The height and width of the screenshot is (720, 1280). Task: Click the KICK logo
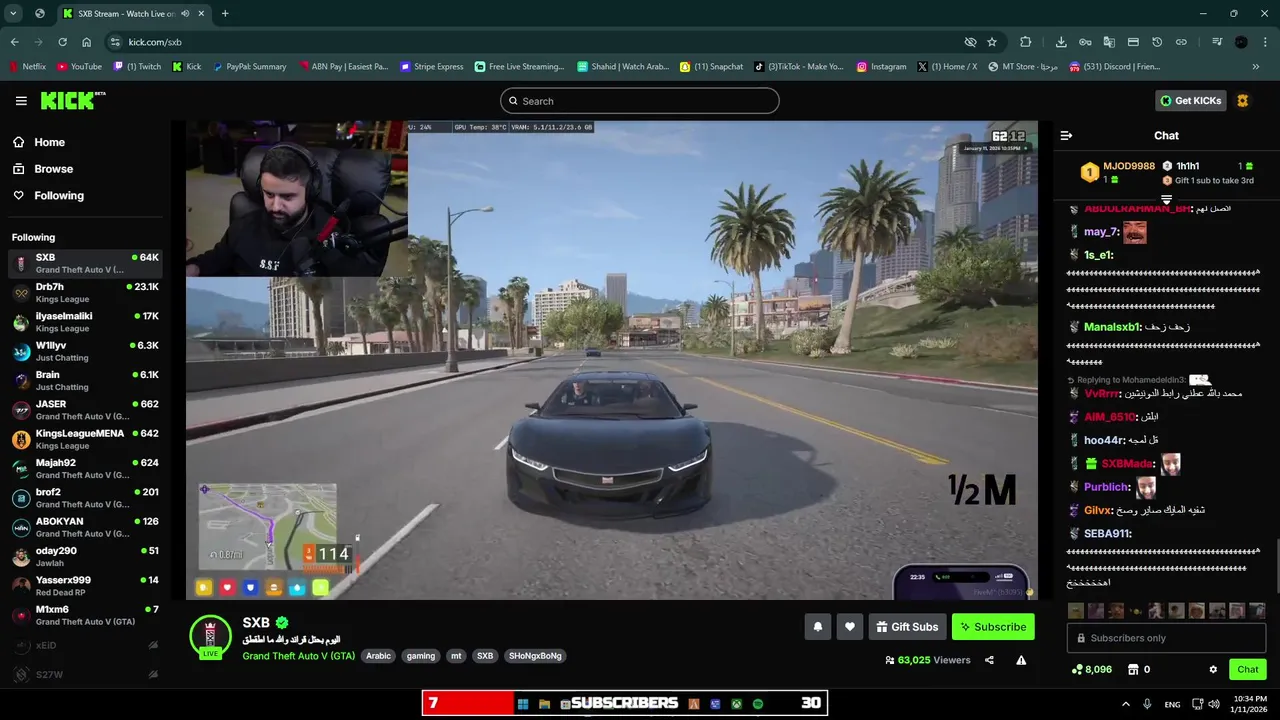(x=72, y=100)
